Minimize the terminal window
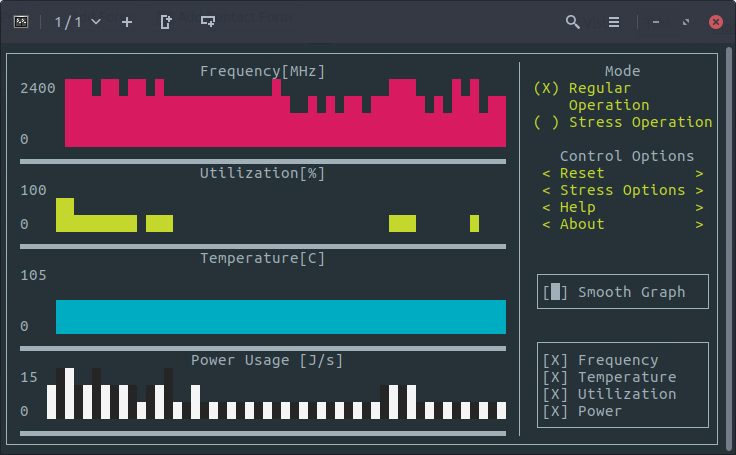This screenshot has height=455, width=736. coord(656,21)
